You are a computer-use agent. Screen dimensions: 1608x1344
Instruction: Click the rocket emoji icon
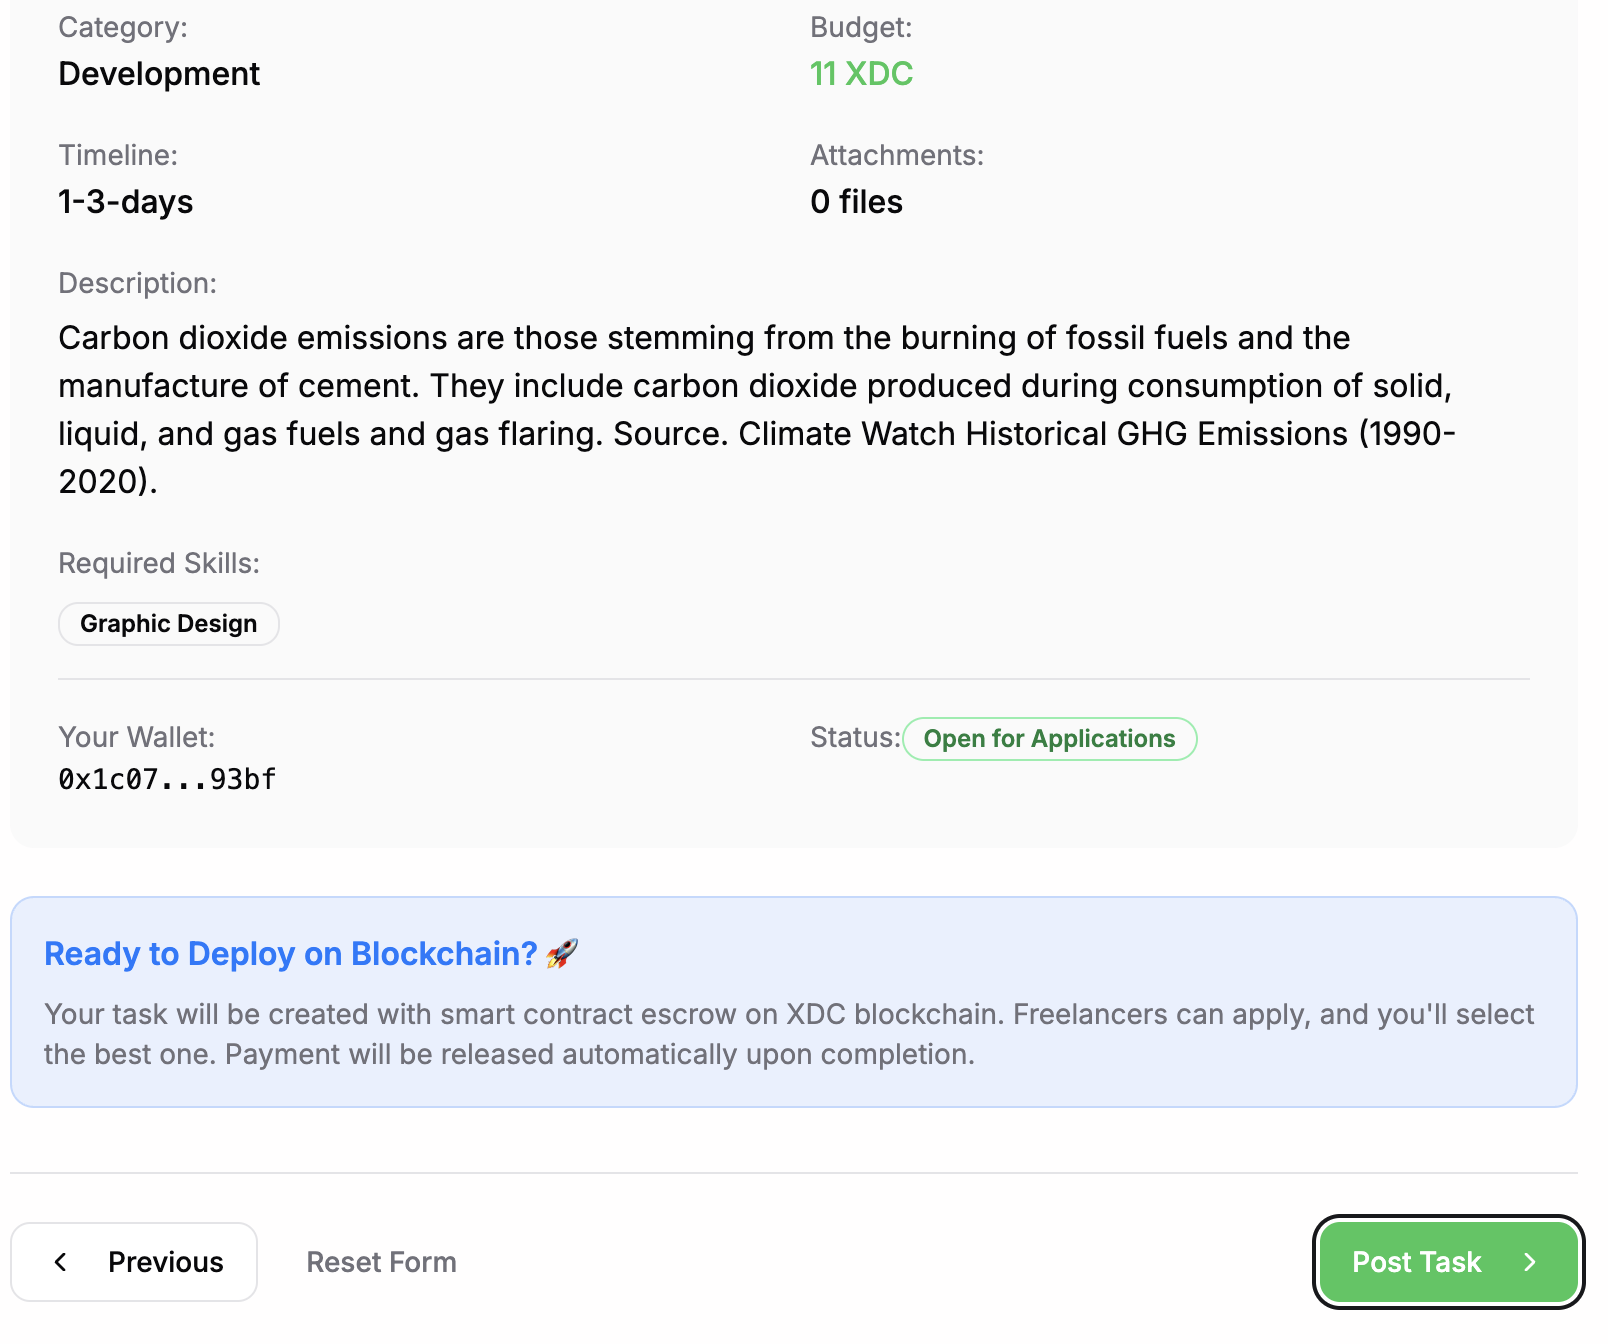point(562,954)
